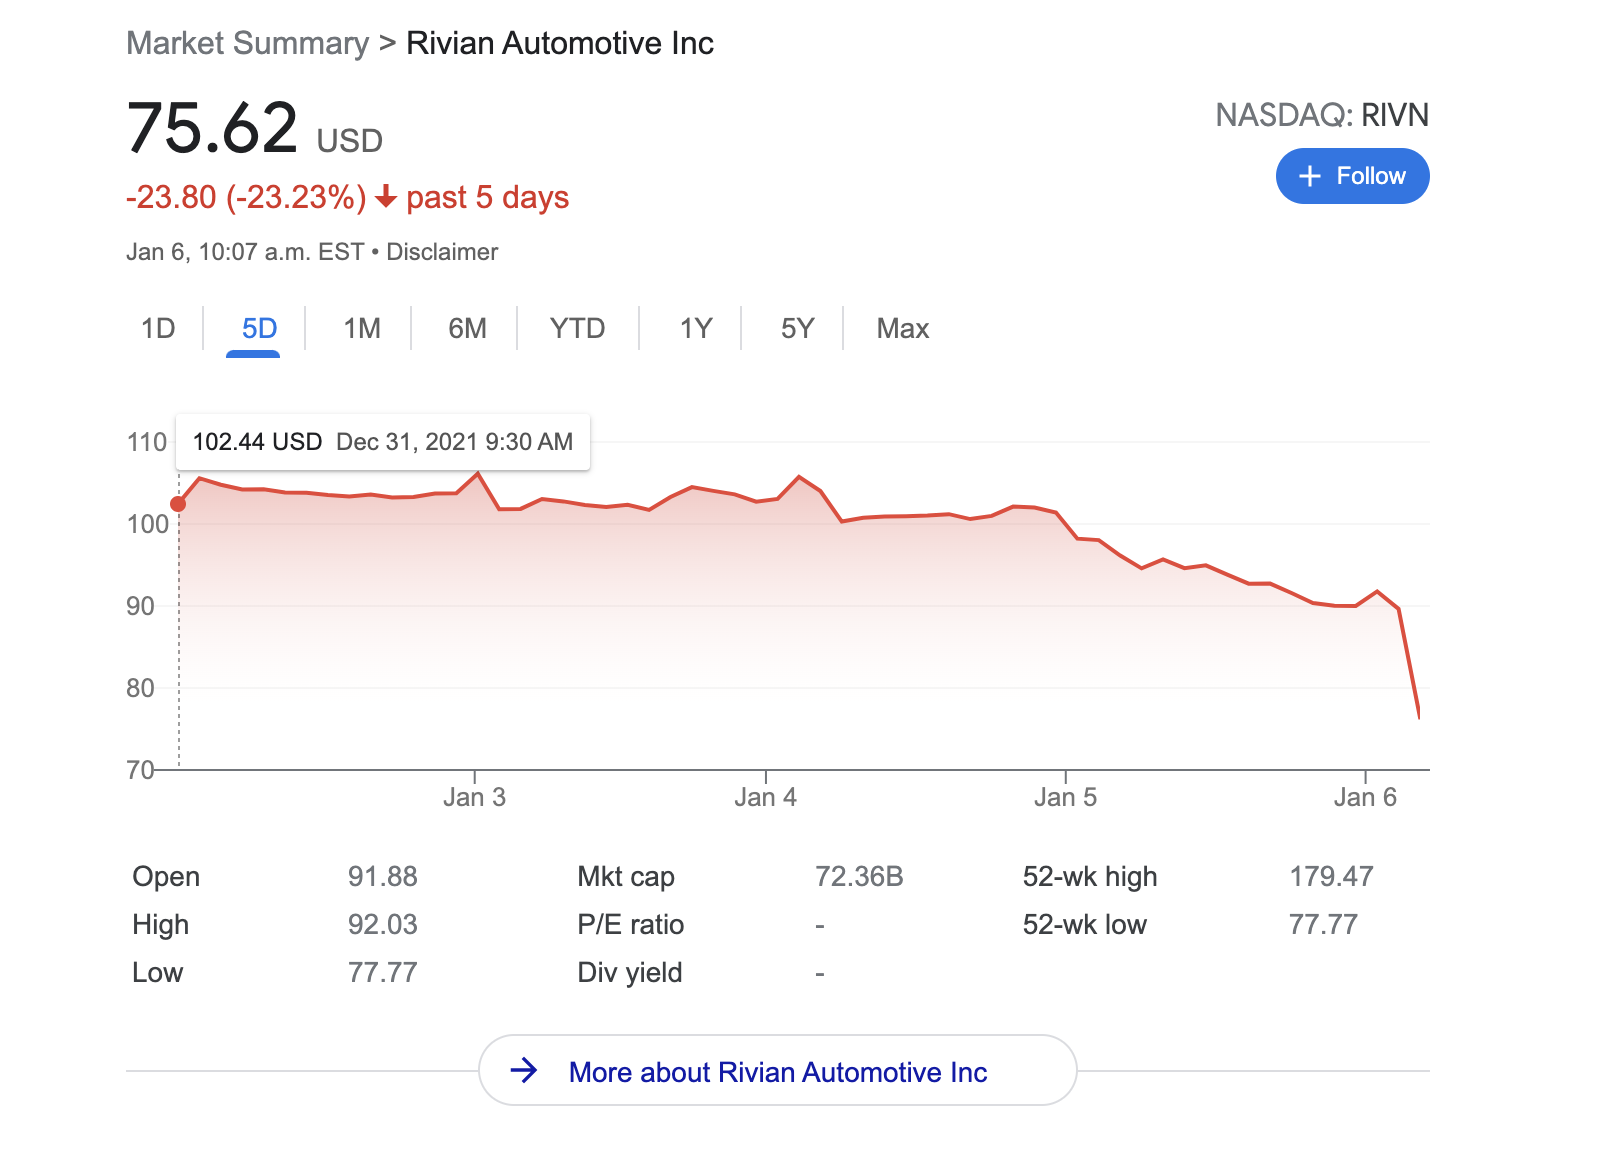Click the Follow button
Image resolution: width=1620 pixels, height=1160 pixels.
tap(1352, 176)
